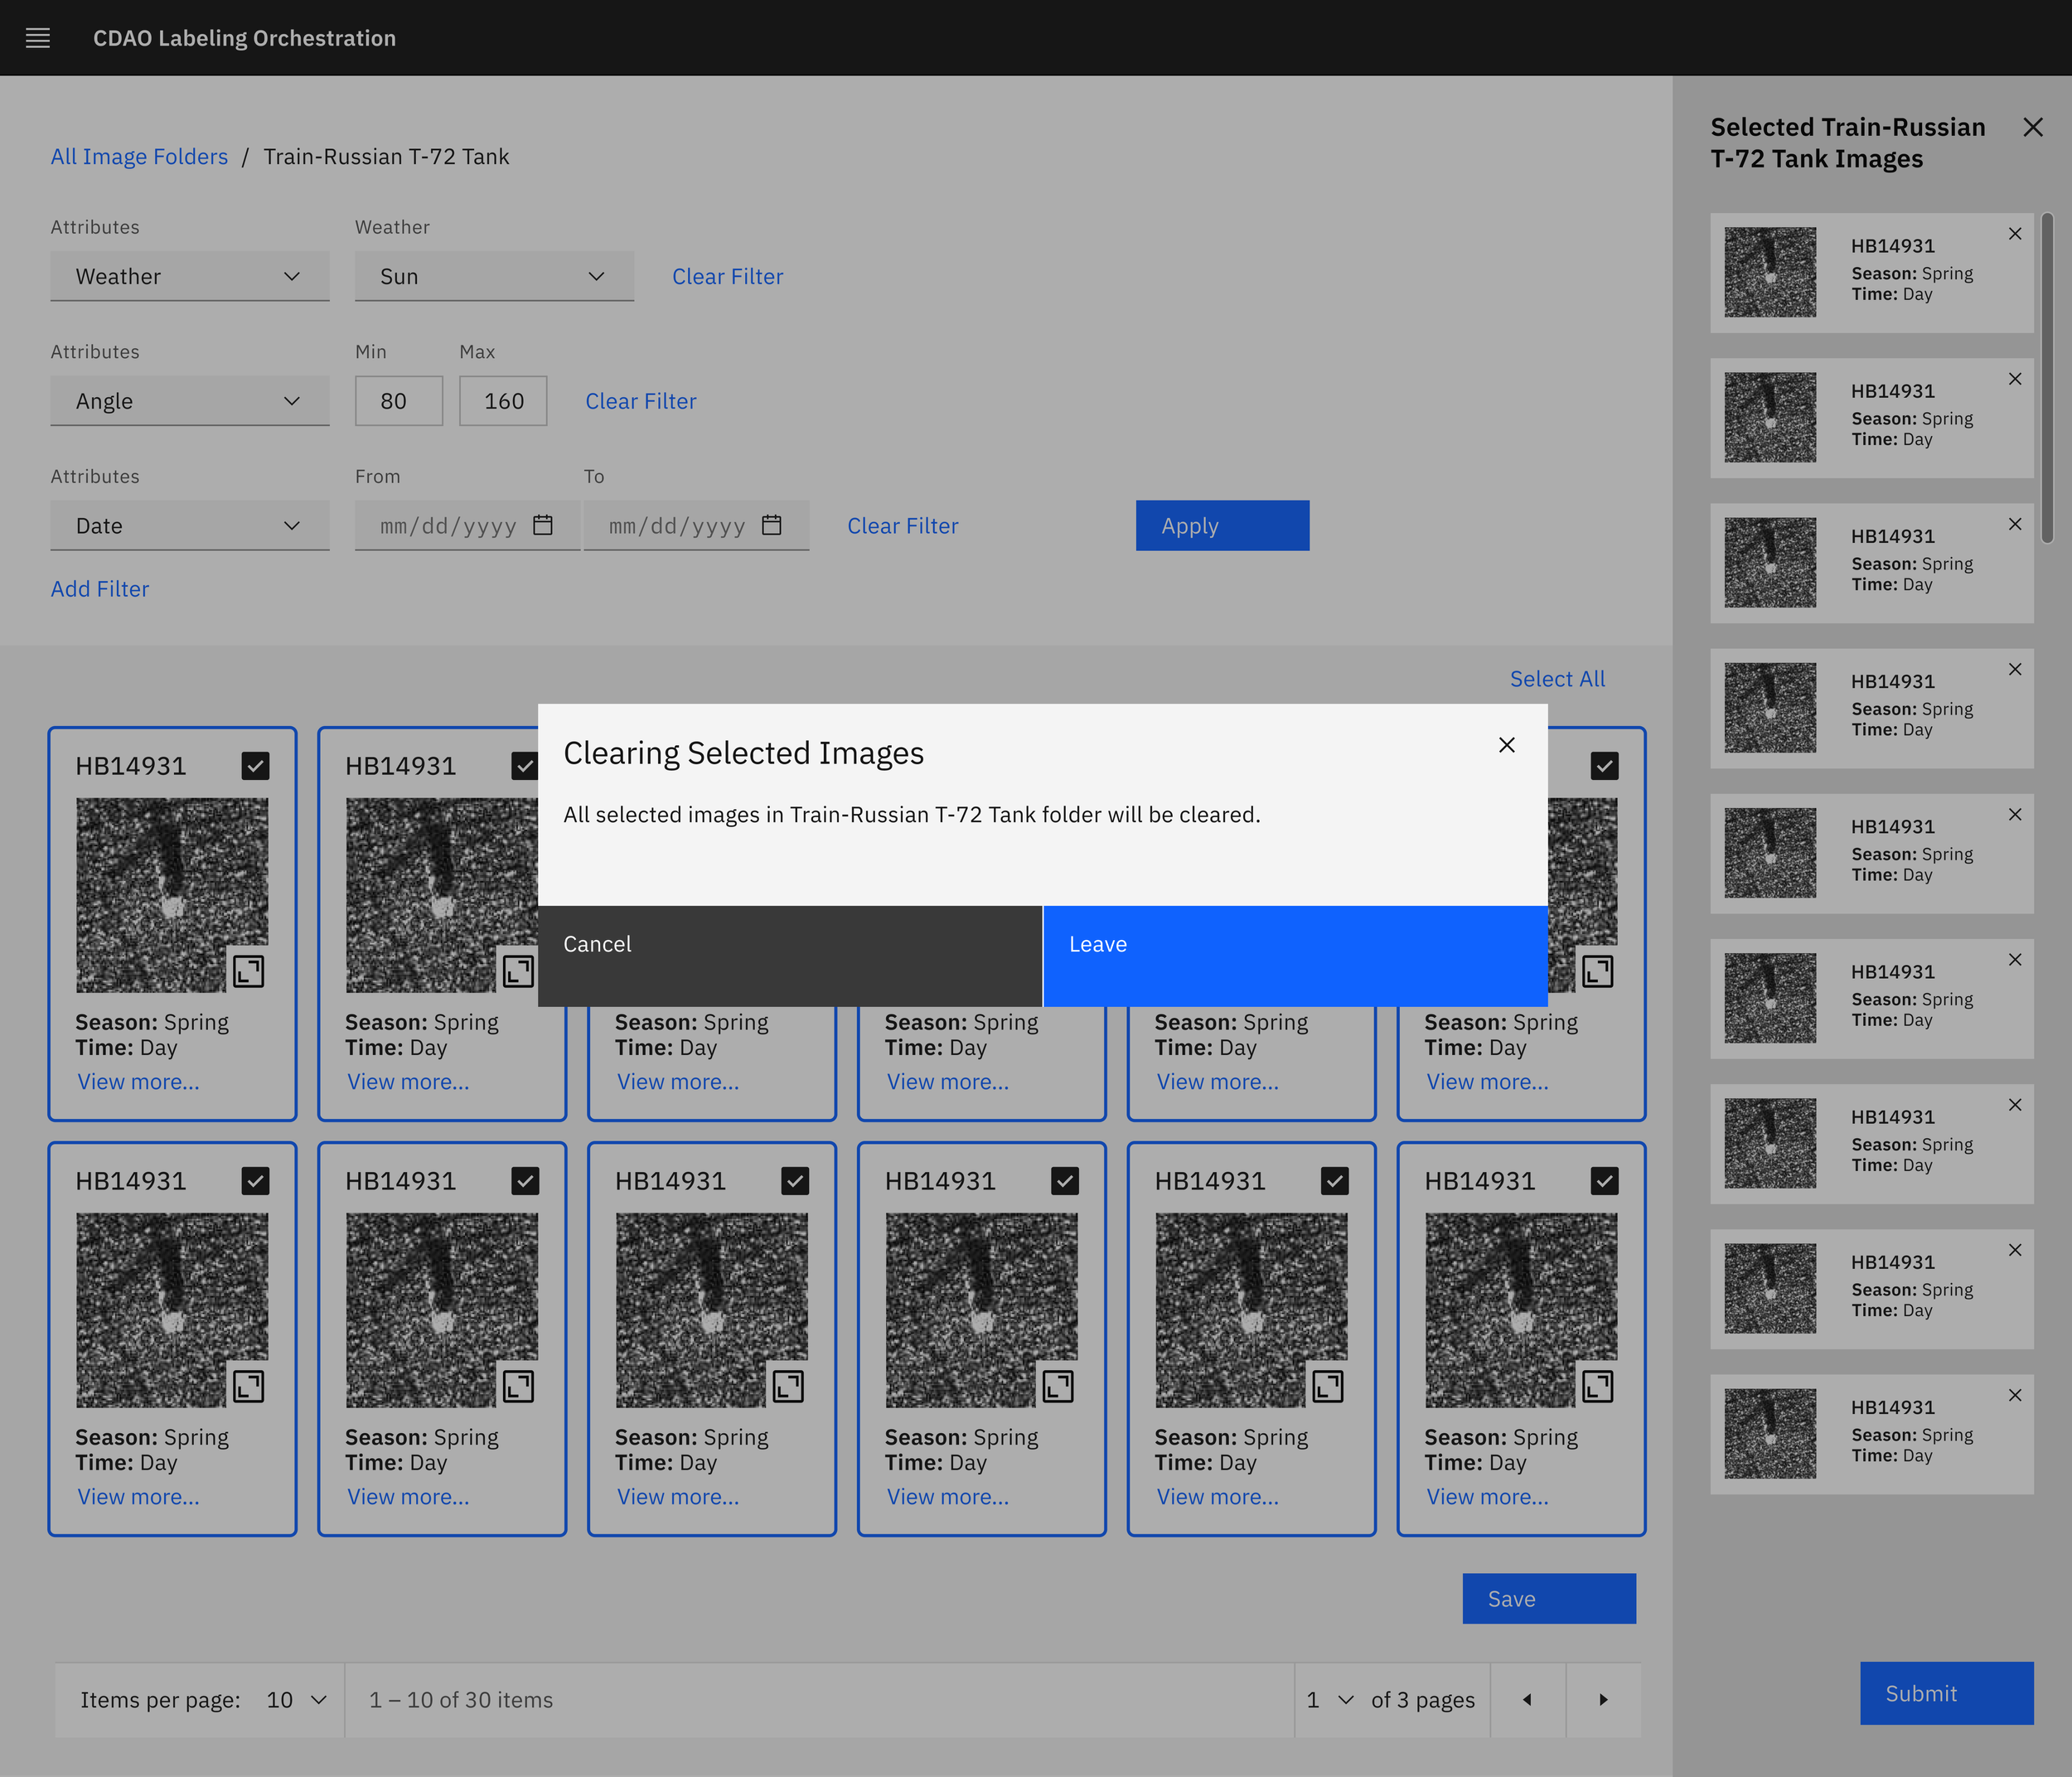
Task: Open calendar picker for From date
Action: [x=543, y=525]
